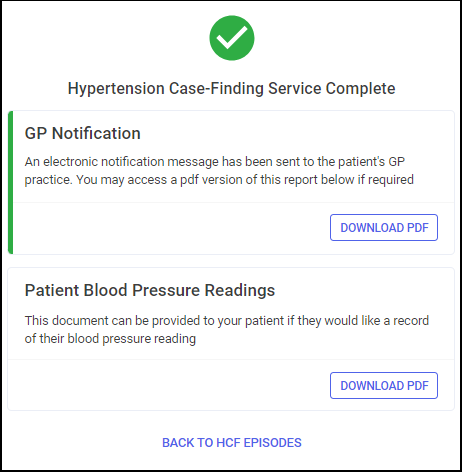This screenshot has height=472, width=462.
Task: Click the green accent bar on GP Notification card
Action: pyautogui.click(x=10, y=182)
